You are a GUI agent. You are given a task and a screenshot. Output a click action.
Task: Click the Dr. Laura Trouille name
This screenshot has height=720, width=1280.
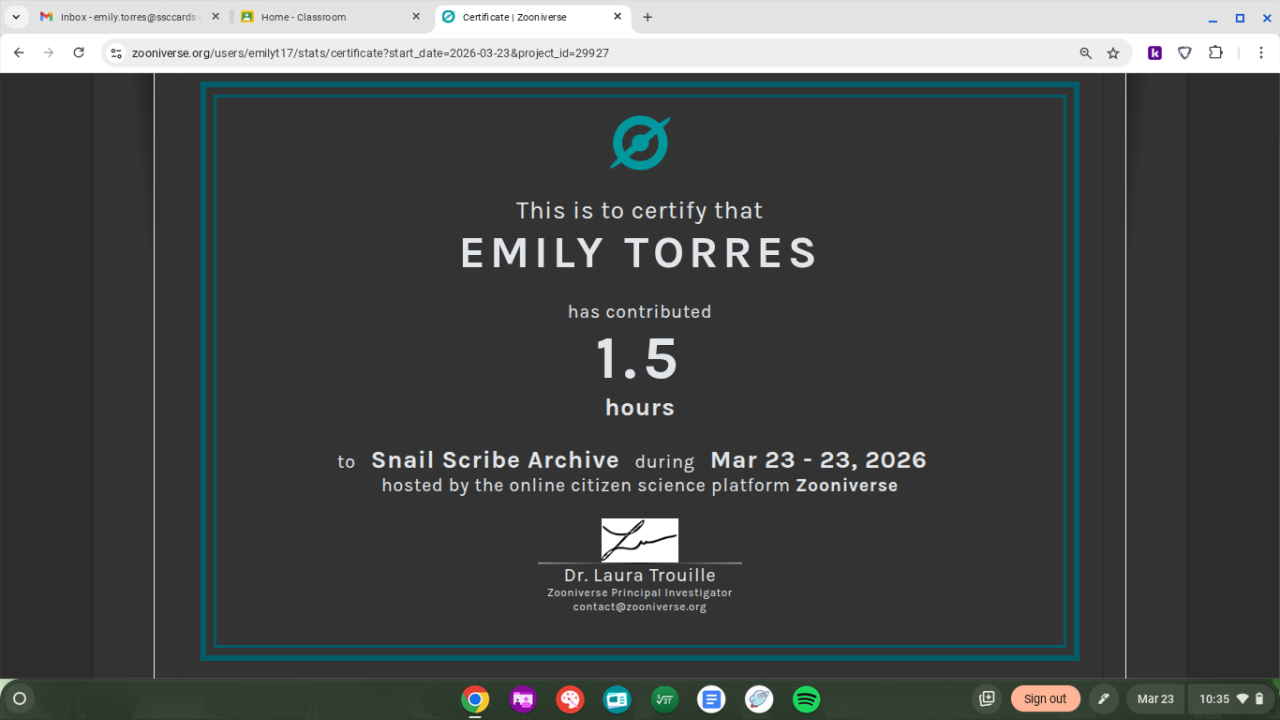pos(640,575)
